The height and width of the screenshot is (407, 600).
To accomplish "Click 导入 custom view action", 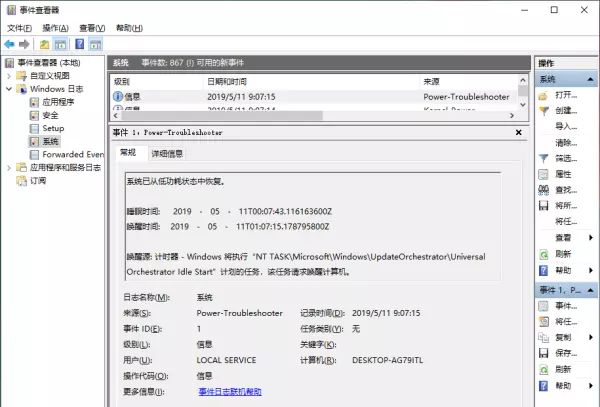I will click(566, 126).
